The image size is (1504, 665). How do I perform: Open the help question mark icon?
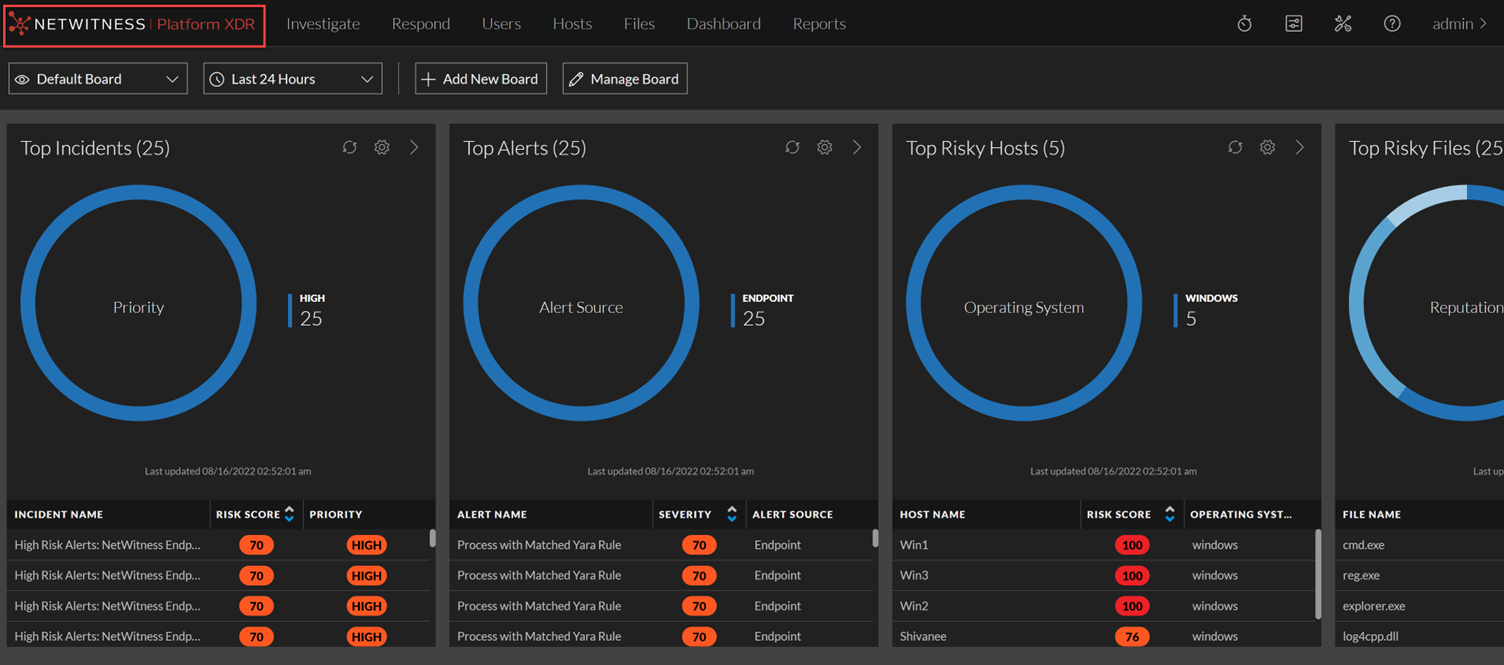tap(1392, 24)
